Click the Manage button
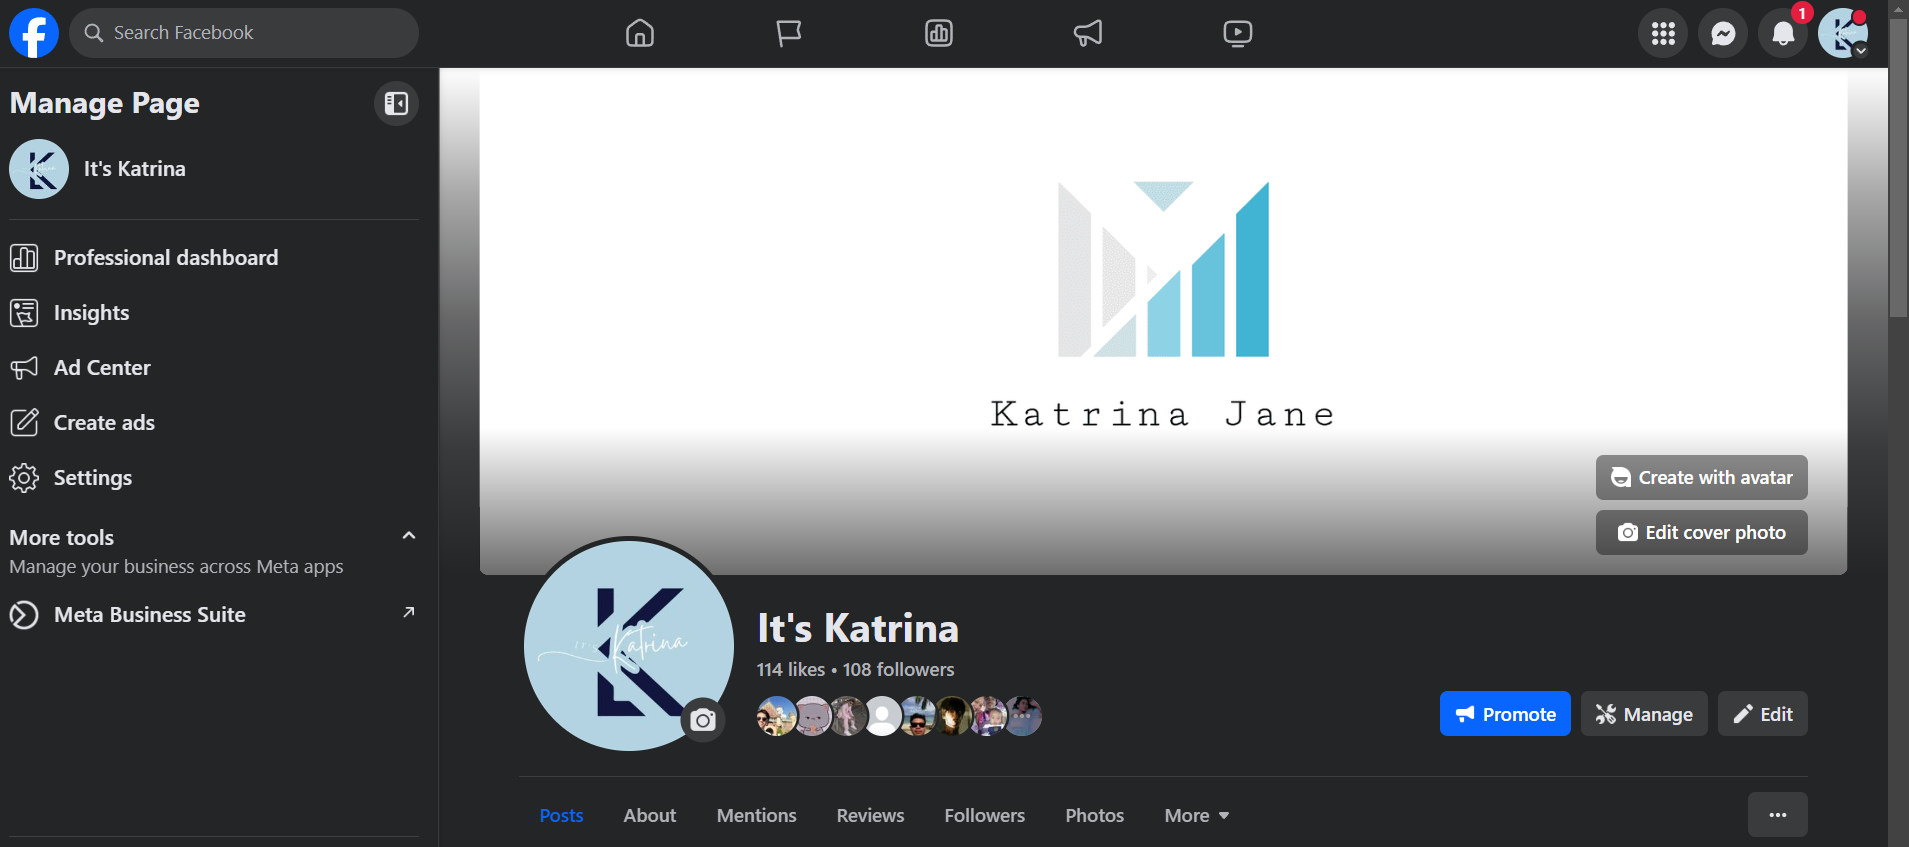Image resolution: width=1909 pixels, height=847 pixels. (x=1644, y=714)
